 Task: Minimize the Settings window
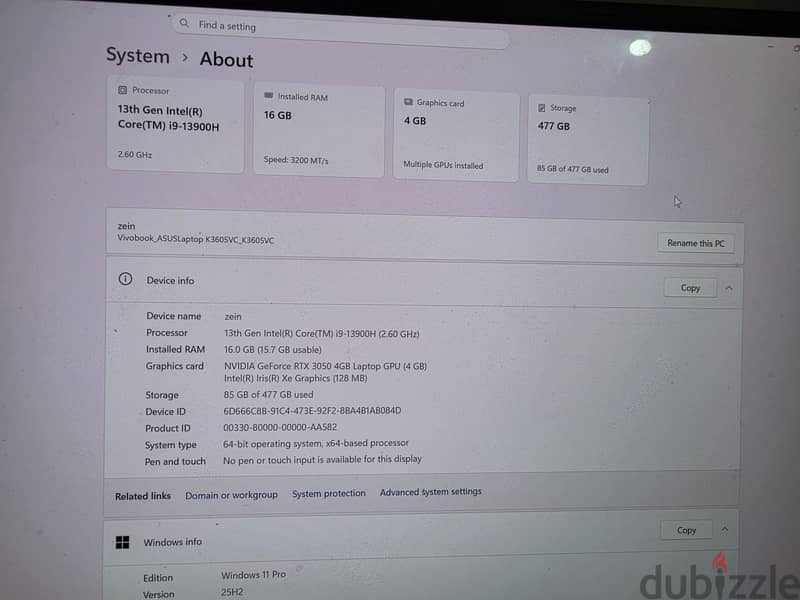coord(770,46)
